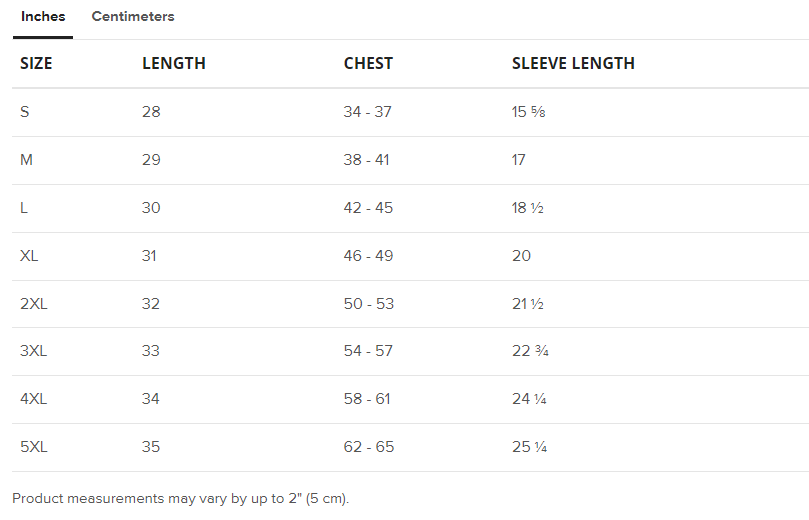Select the 2XL size row label
This screenshot has height=520, width=809.
coord(34,304)
